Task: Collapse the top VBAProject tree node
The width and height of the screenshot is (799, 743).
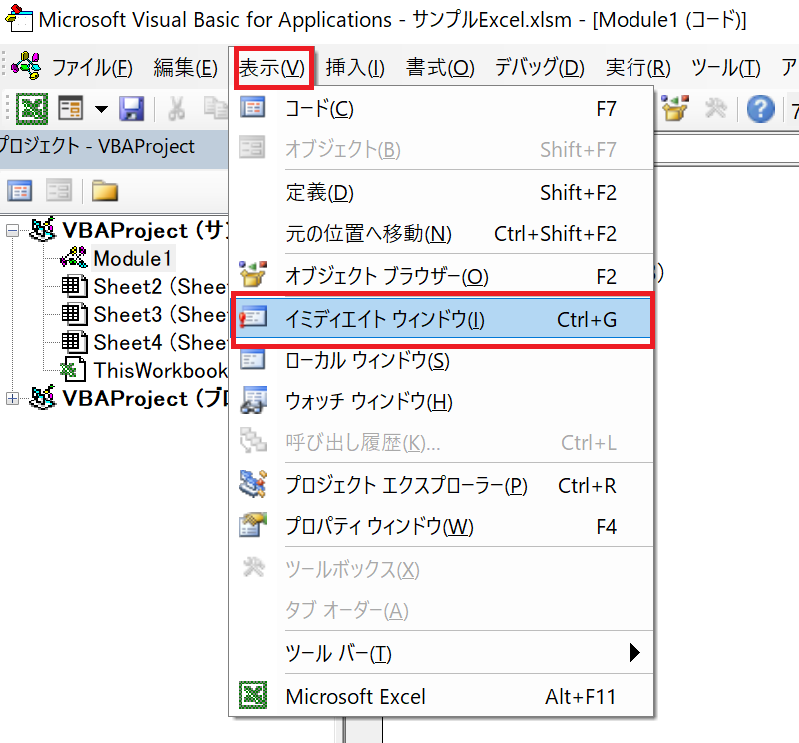Action: 12,232
